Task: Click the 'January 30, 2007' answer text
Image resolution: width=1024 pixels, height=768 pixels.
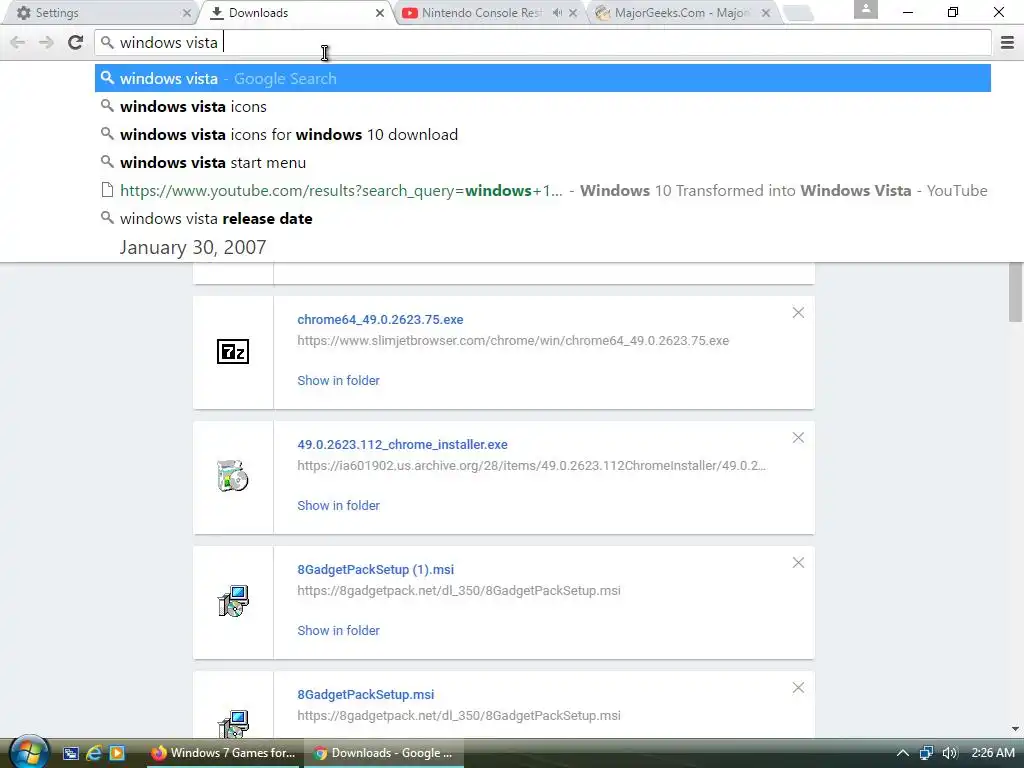Action: 193,247
